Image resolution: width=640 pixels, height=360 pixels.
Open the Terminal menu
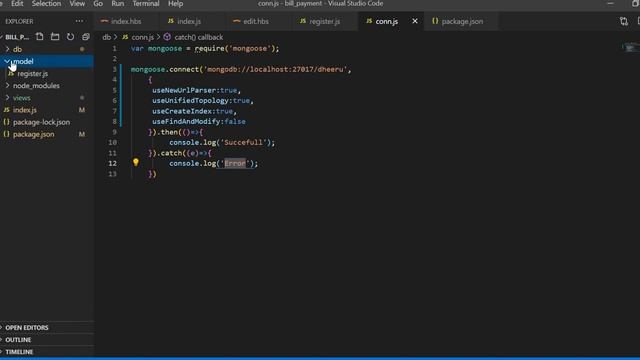click(x=146, y=4)
